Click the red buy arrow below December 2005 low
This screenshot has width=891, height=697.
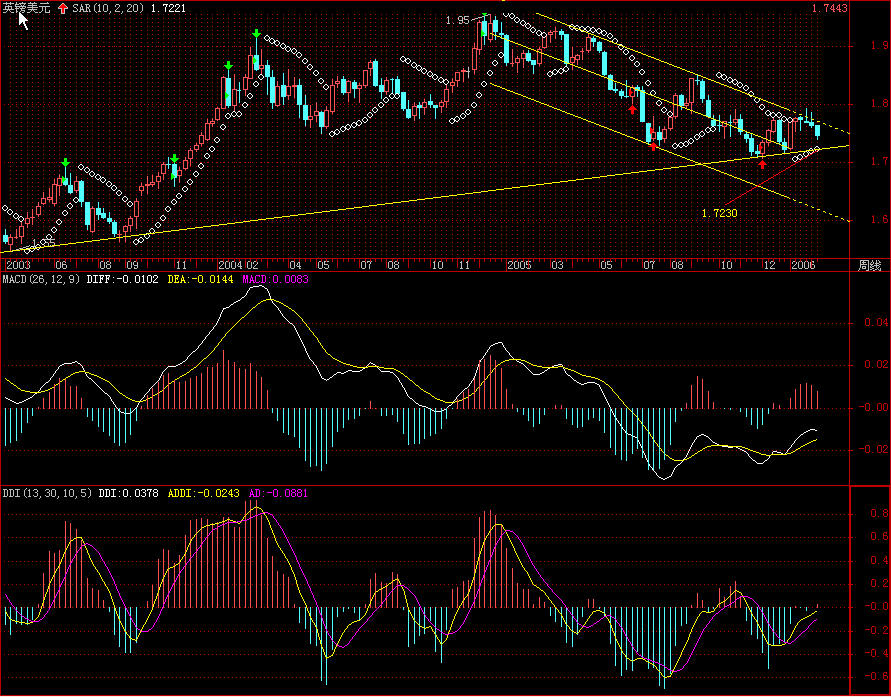[763, 164]
